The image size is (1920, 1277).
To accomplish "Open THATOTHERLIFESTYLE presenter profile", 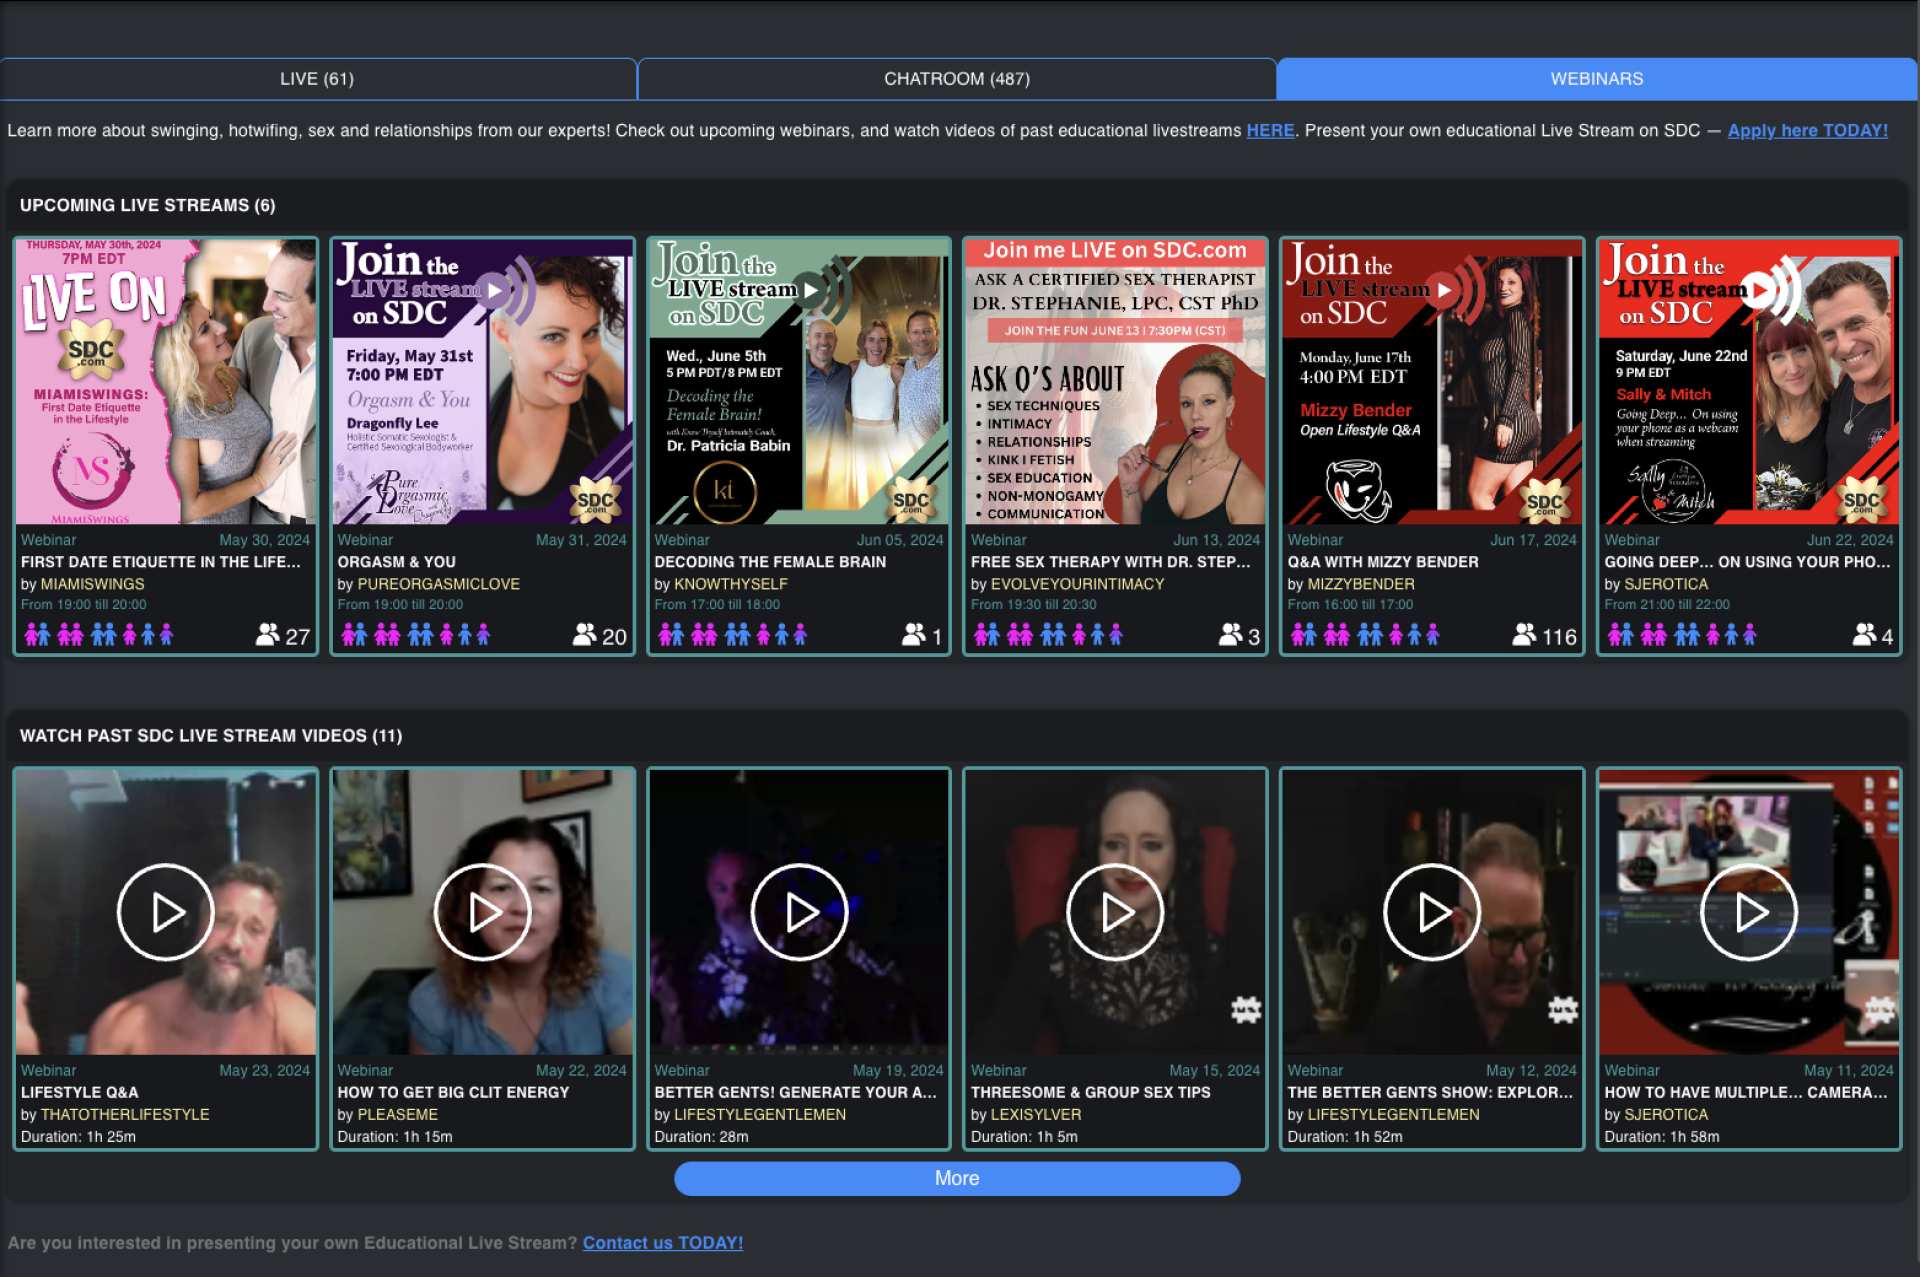I will (125, 1114).
